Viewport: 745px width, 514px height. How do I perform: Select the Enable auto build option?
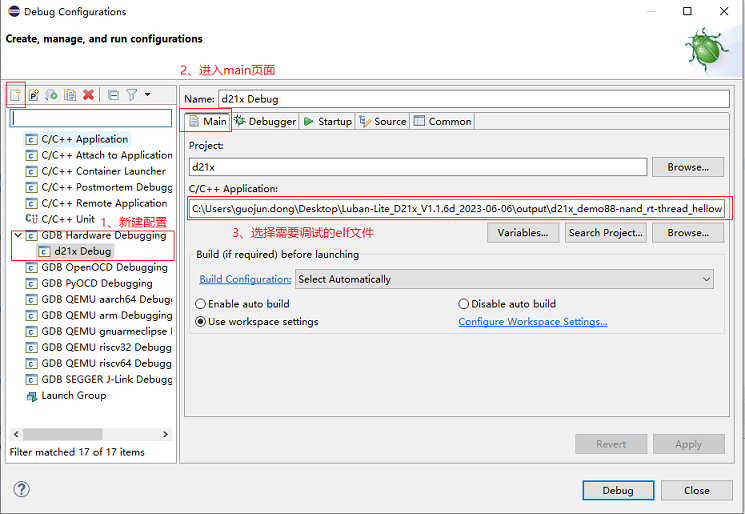[201, 304]
